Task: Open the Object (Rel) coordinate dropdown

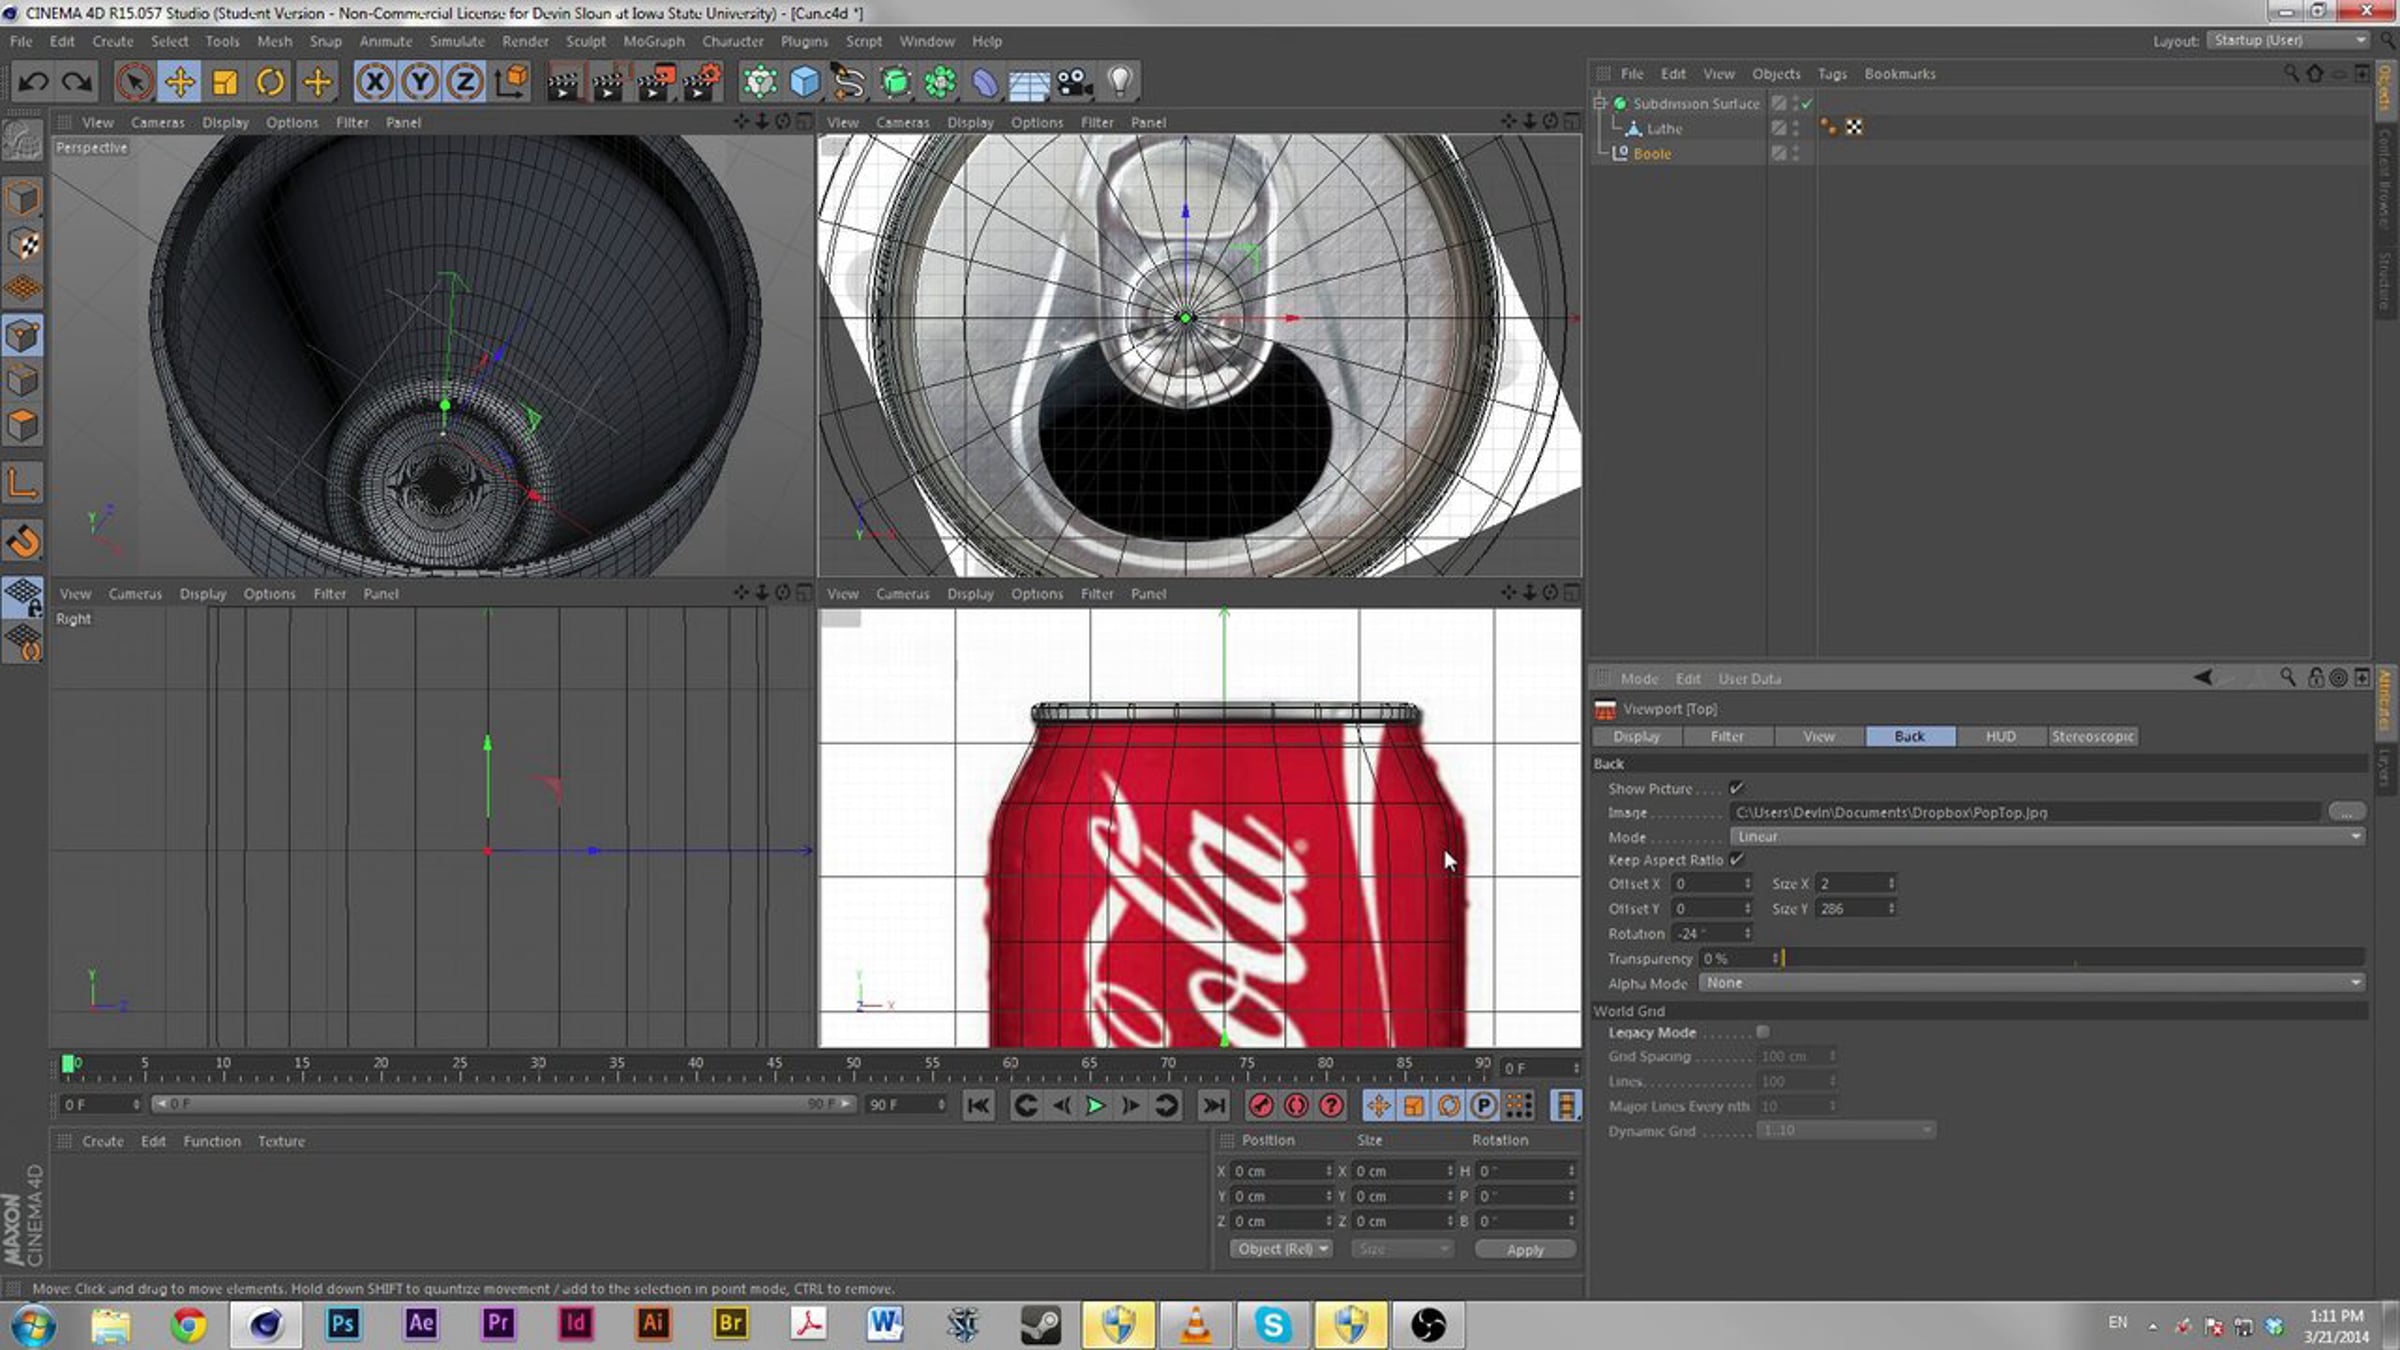Action: [x=1282, y=1249]
